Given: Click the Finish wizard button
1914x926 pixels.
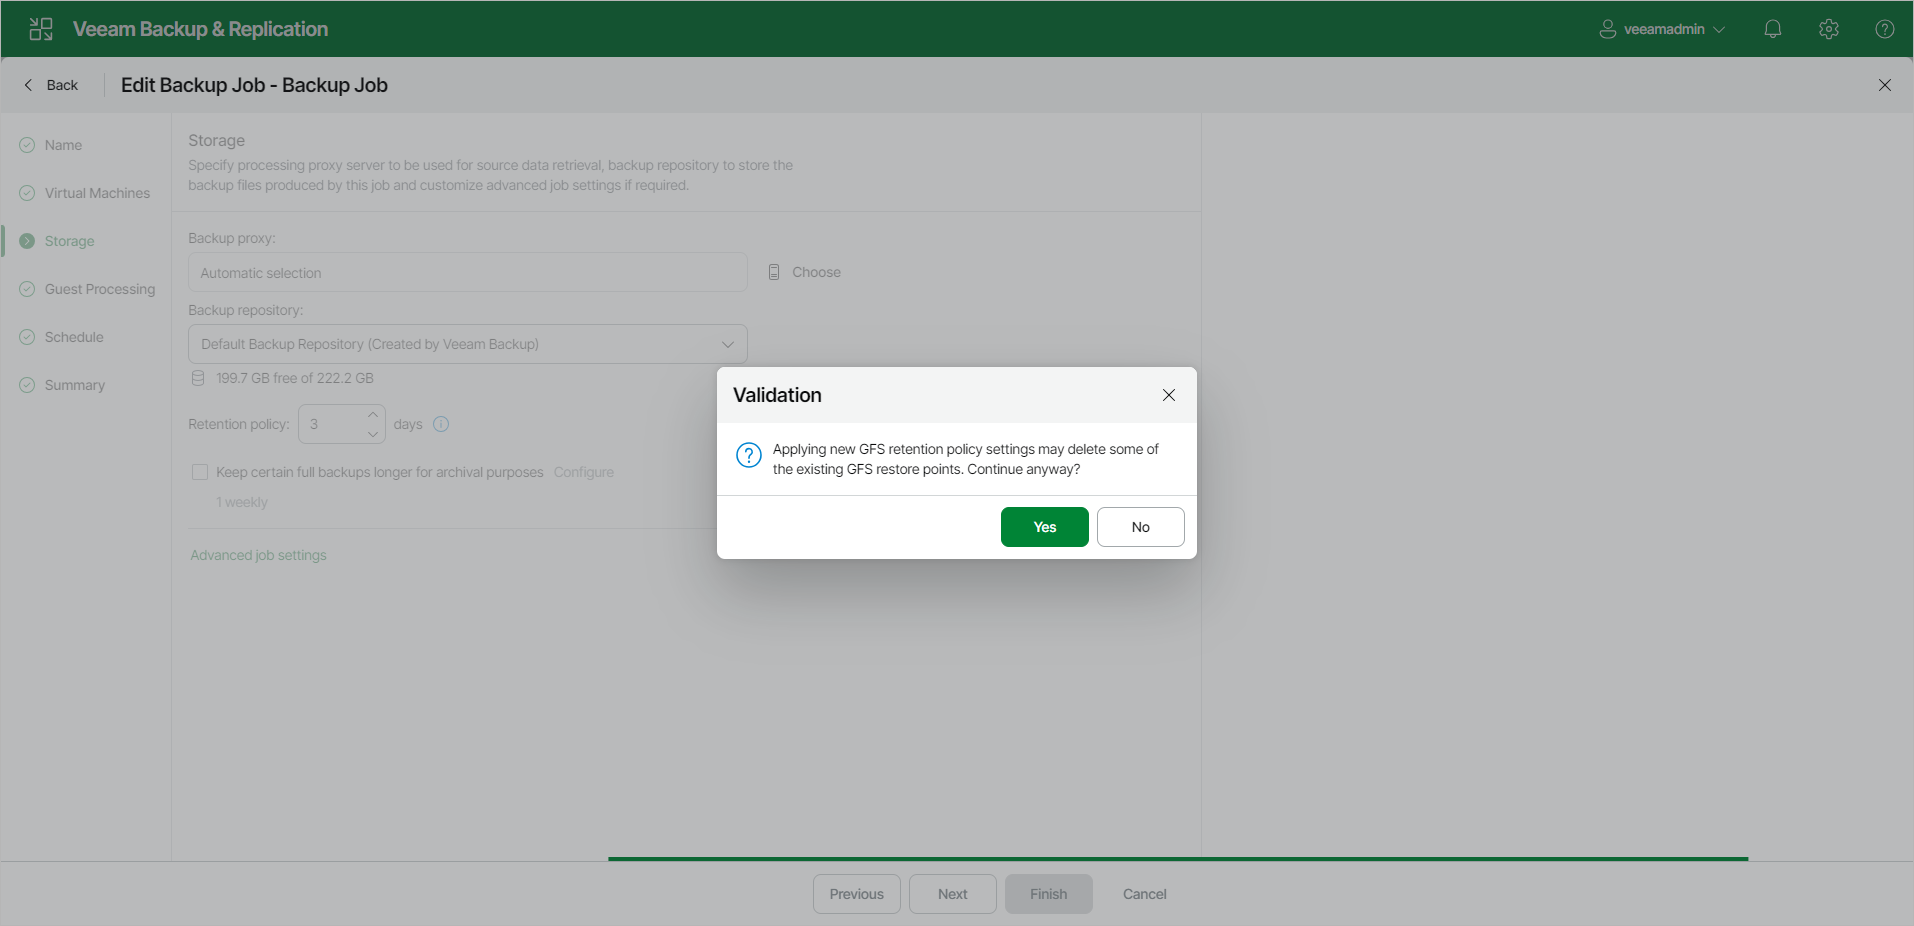Looking at the screenshot, I should coord(1049,894).
